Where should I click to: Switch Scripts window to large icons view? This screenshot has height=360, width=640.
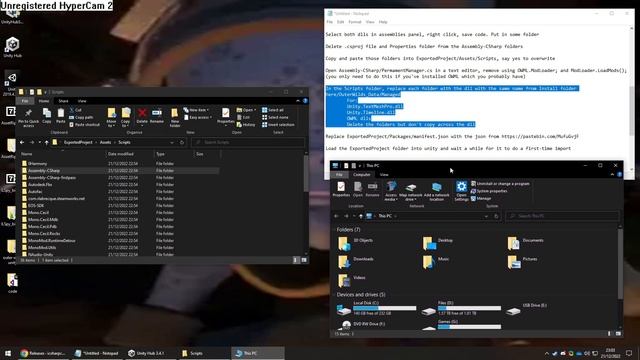point(304,260)
